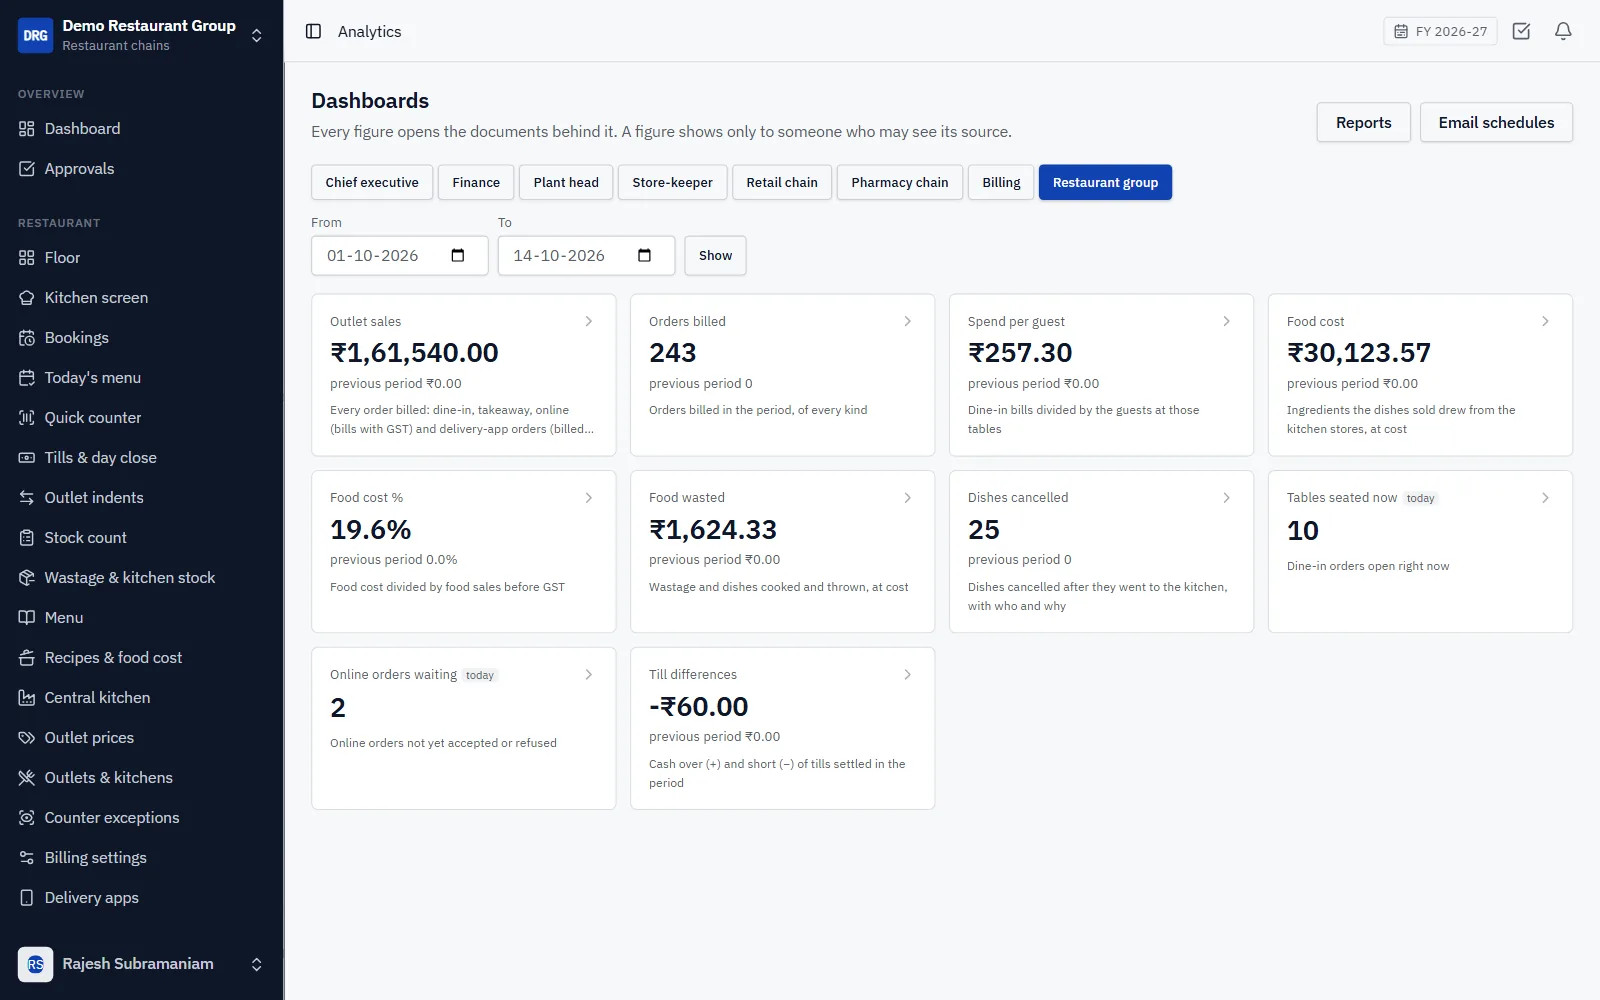Open calendar picker in From date field
Screen dimensions: 1600x1000
[458, 255]
